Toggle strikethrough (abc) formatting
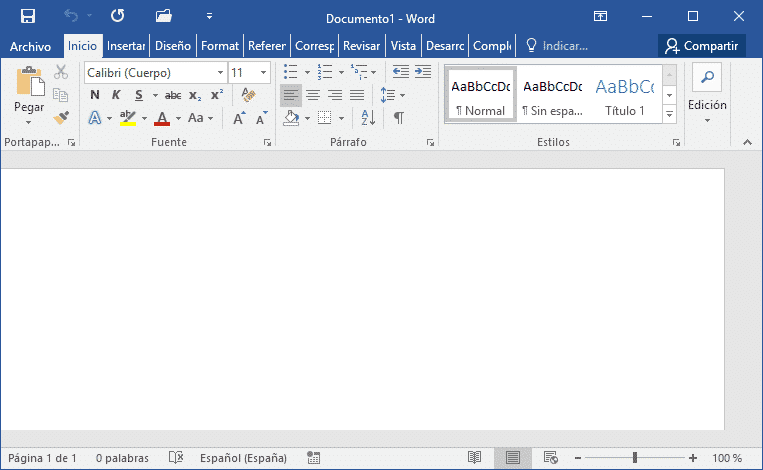 tap(172, 95)
